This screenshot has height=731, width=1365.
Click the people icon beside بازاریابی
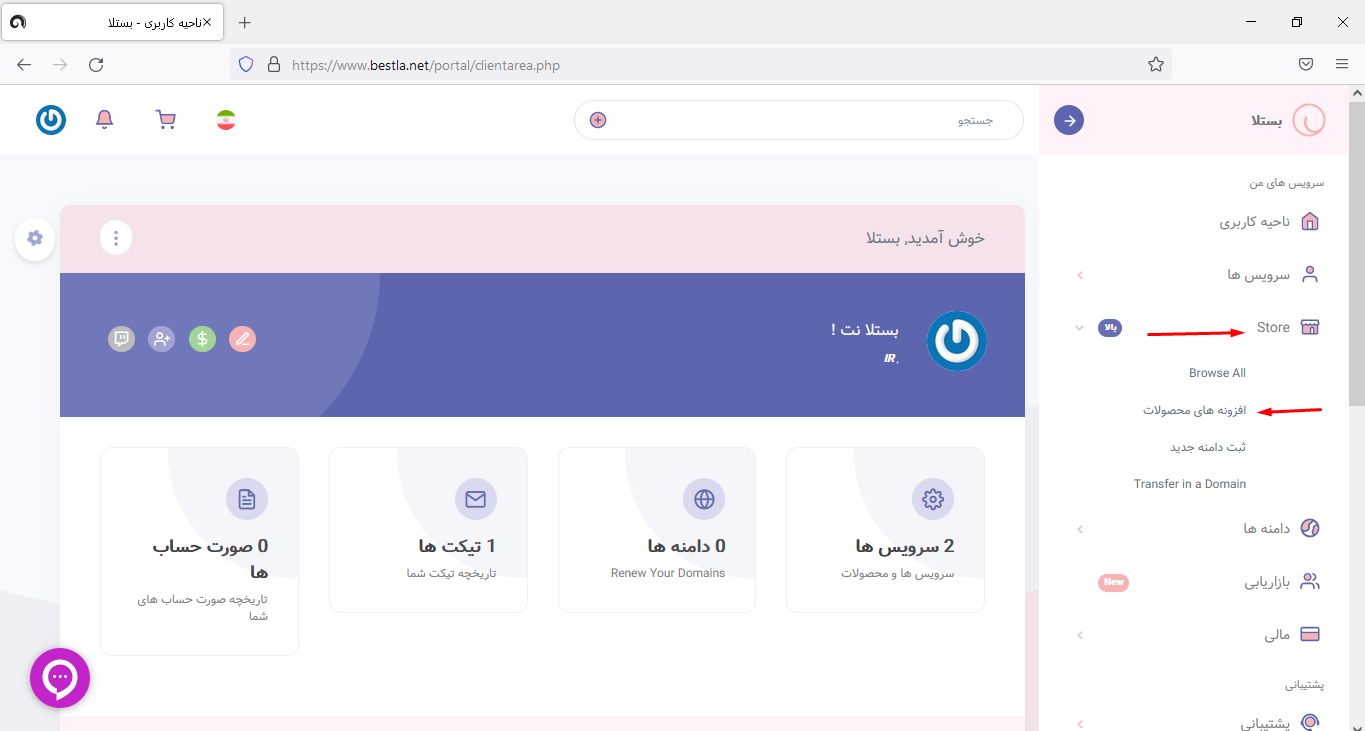tap(1309, 581)
